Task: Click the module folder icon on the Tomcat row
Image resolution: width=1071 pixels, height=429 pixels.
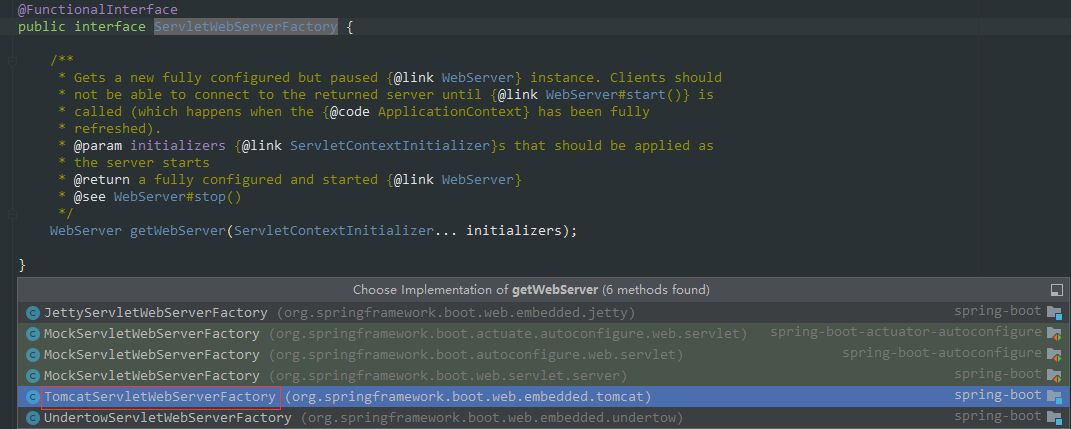Action: [1055, 396]
